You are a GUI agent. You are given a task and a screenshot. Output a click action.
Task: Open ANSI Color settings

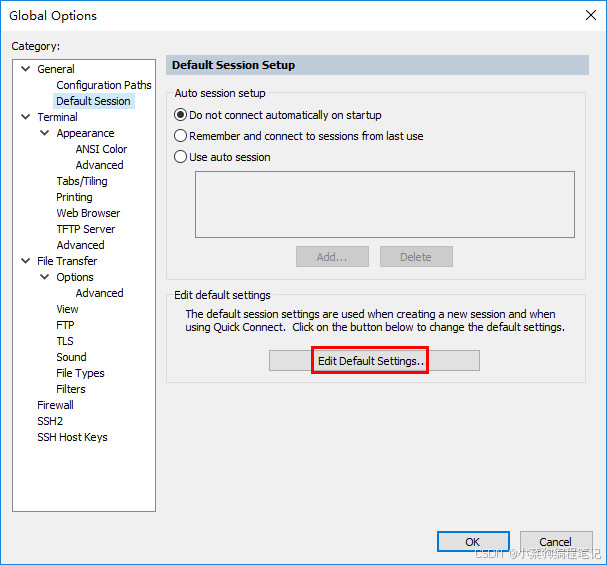pos(101,149)
